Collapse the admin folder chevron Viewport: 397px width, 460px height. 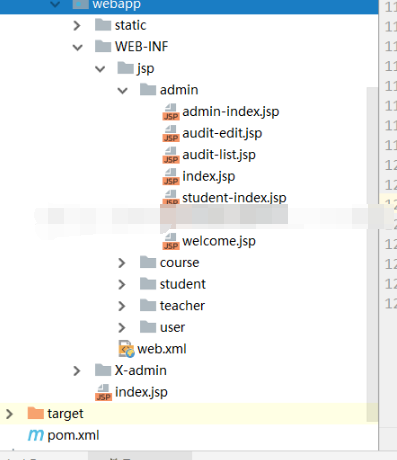(x=122, y=90)
